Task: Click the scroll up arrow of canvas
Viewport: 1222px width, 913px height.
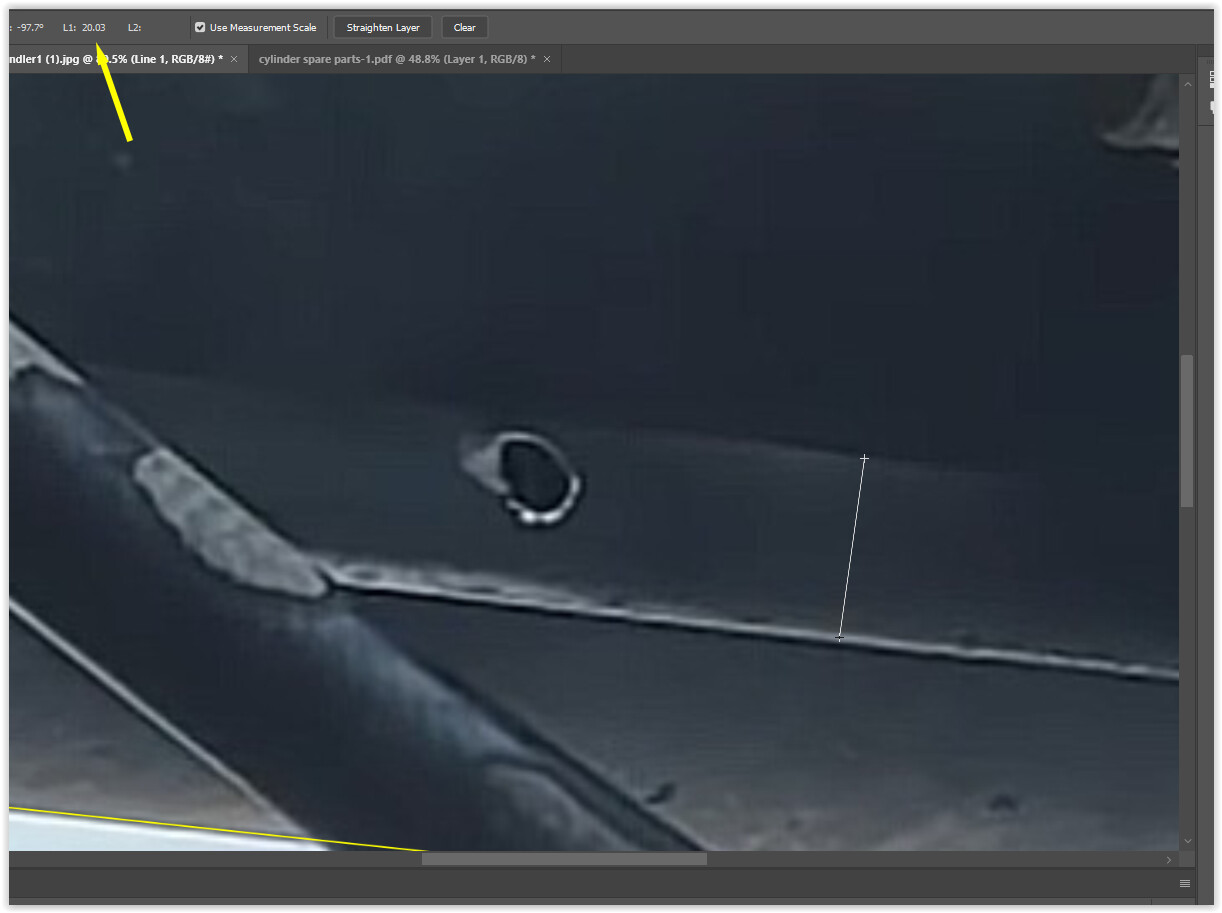Action: [x=1187, y=84]
